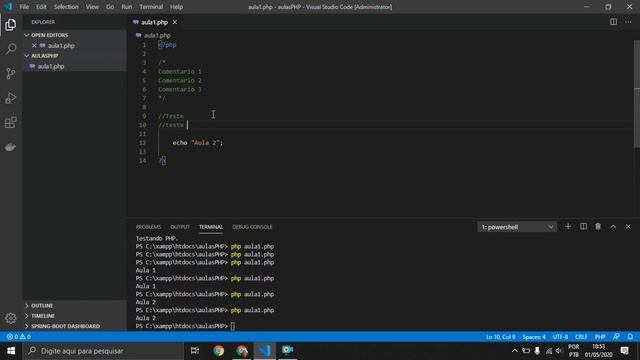Open Task View on the taskbar
The width and height of the screenshot is (640, 360).
coord(195,351)
